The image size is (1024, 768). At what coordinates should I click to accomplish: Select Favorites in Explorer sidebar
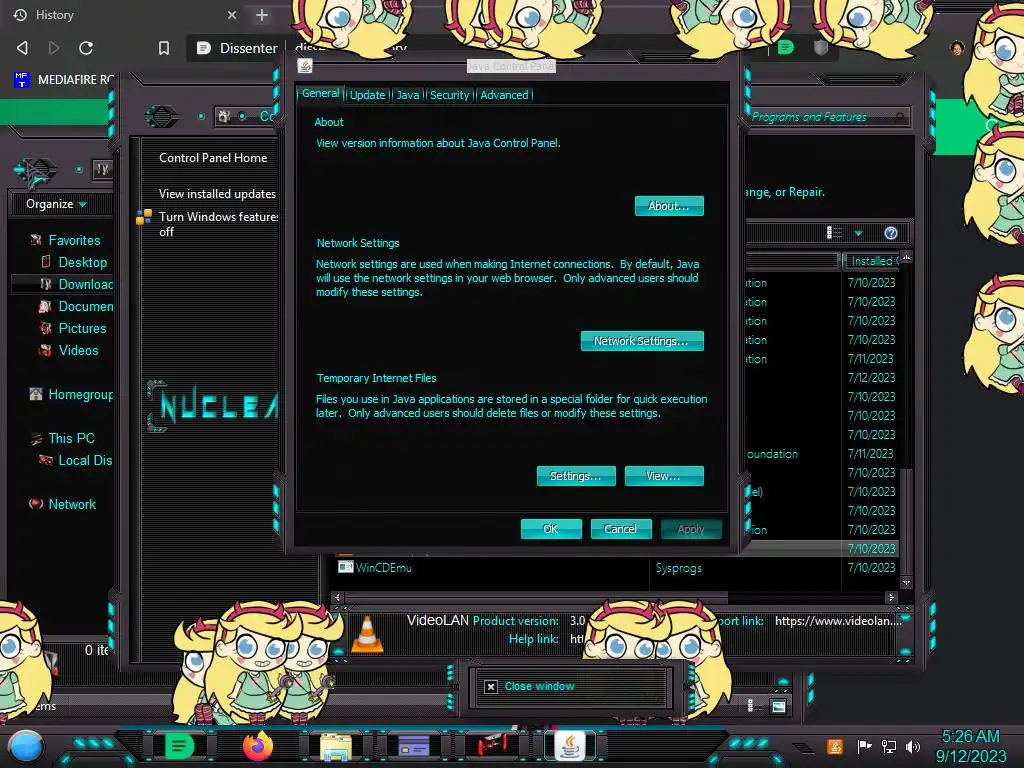point(74,240)
